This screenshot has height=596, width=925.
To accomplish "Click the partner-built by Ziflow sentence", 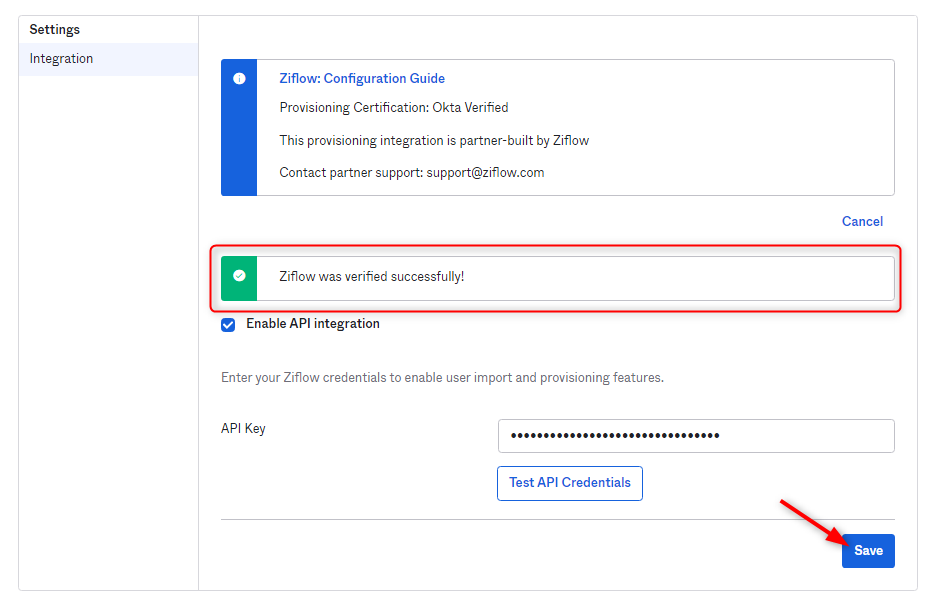I will coord(434,140).
